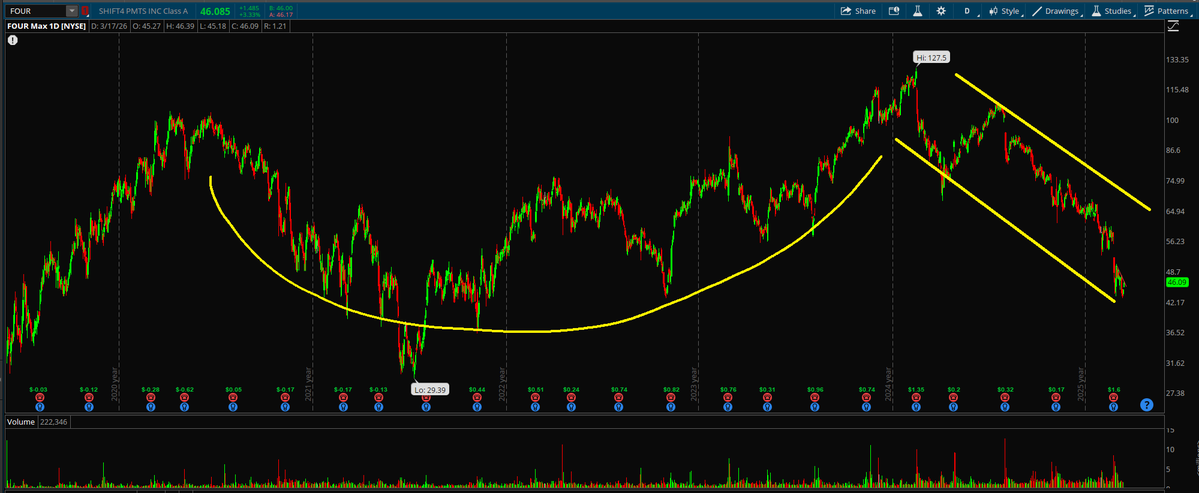Click red earnings icon under $0.31
1199x493 pixels.
(767, 397)
